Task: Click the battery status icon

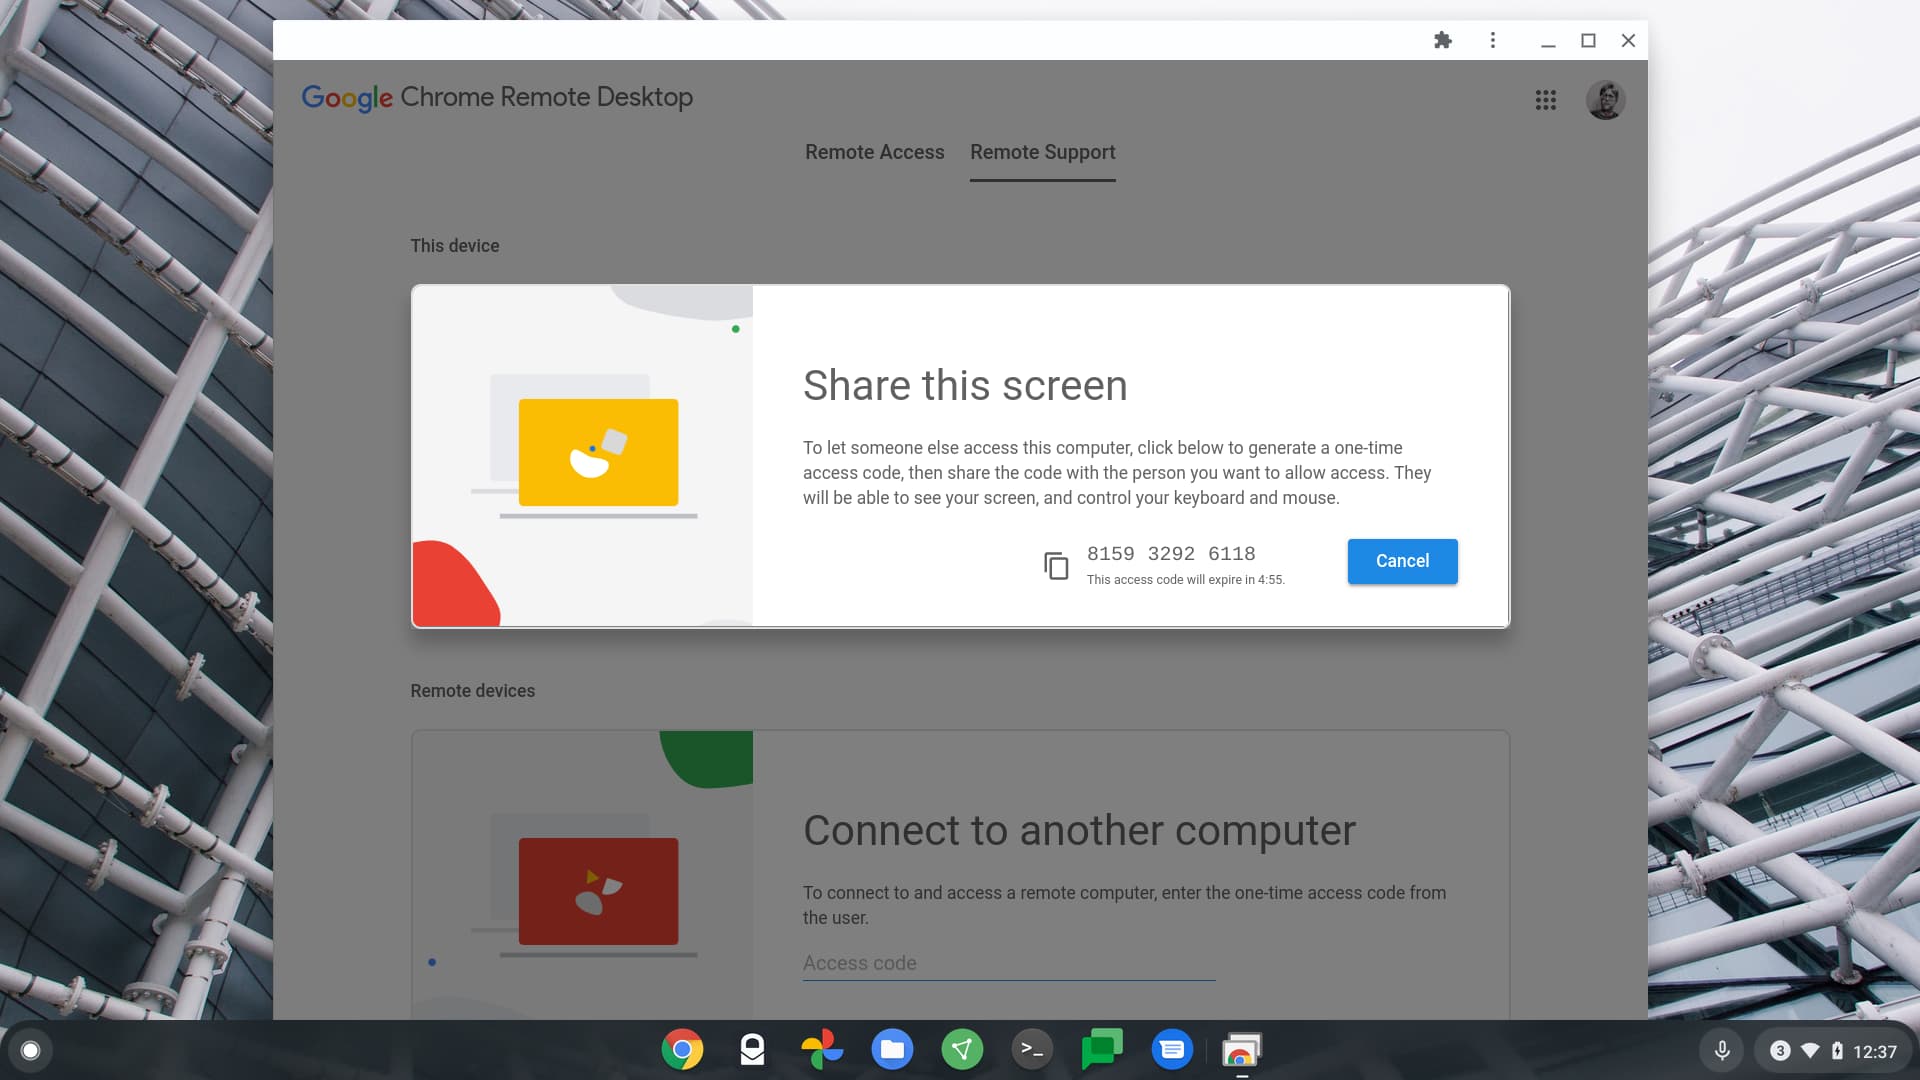Action: point(1837,1051)
